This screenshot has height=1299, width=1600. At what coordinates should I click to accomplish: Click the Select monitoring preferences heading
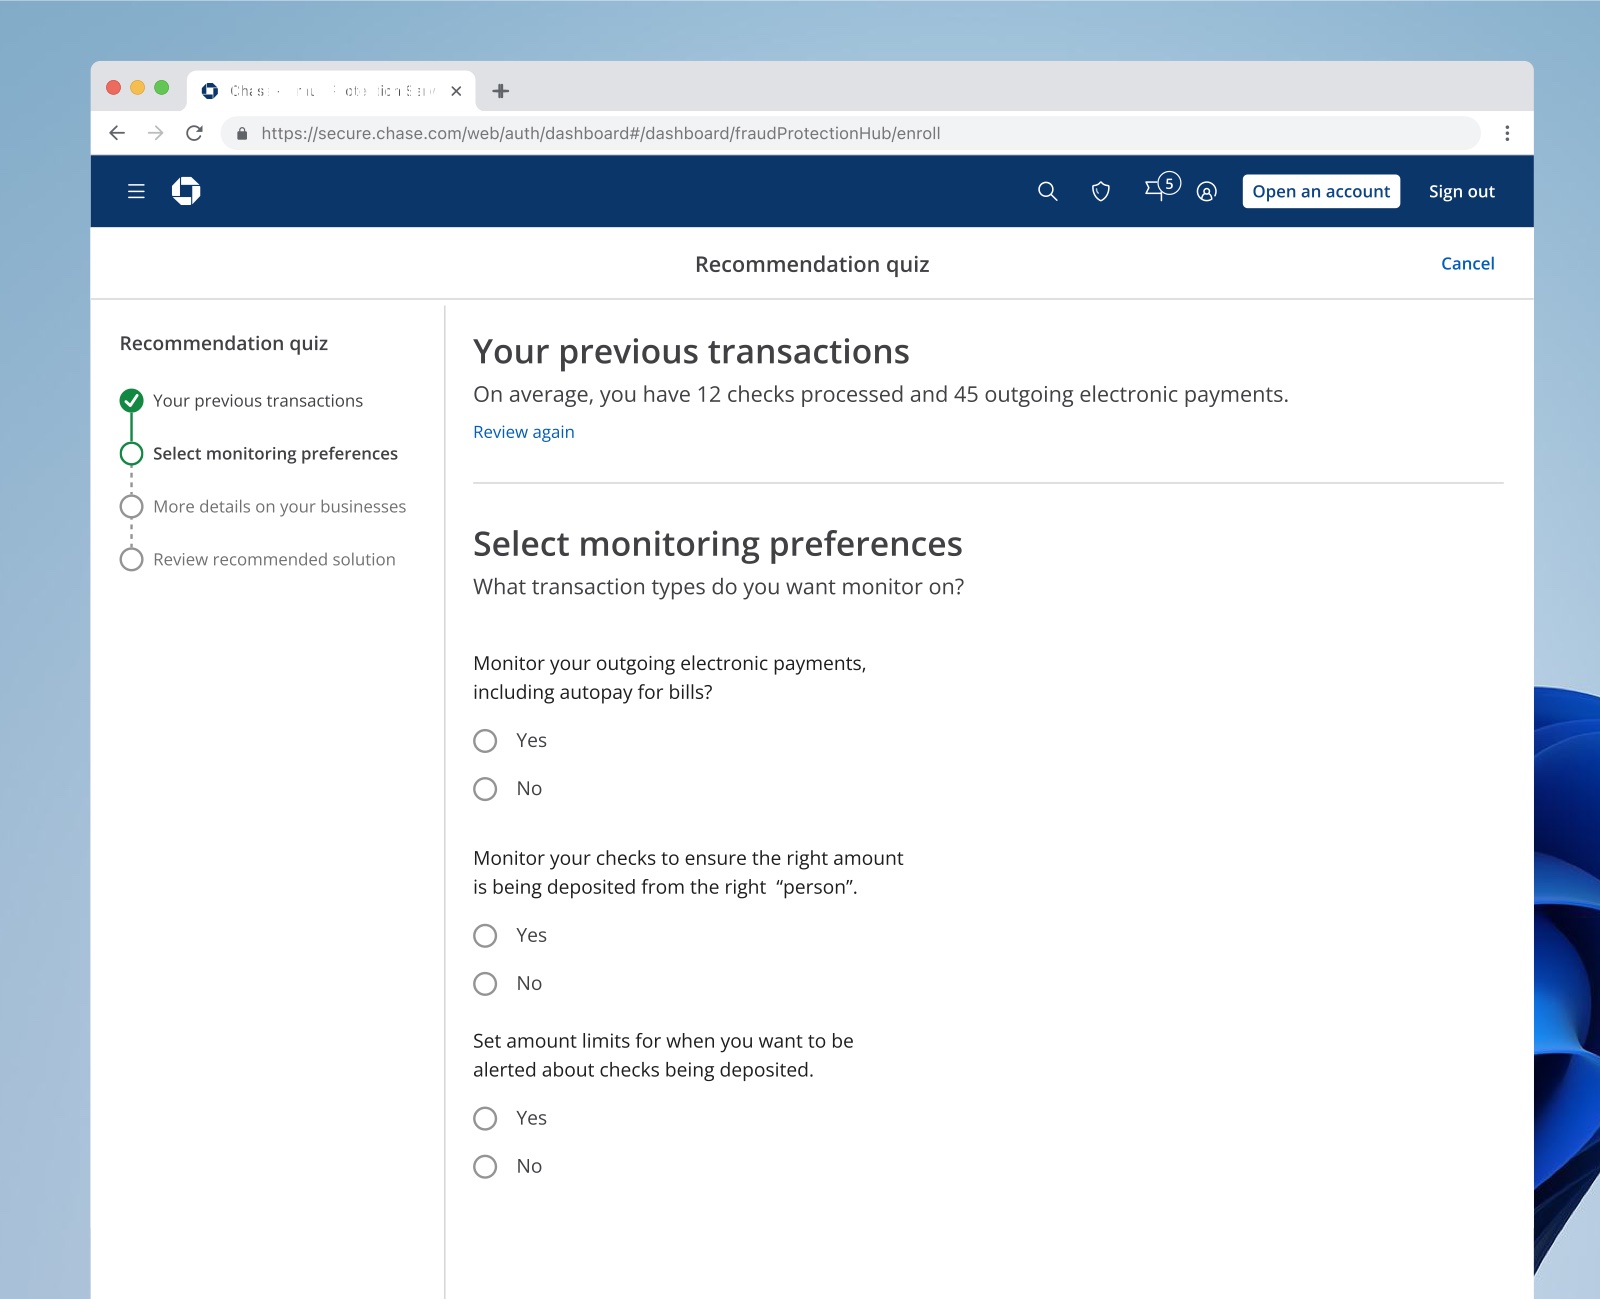(717, 544)
